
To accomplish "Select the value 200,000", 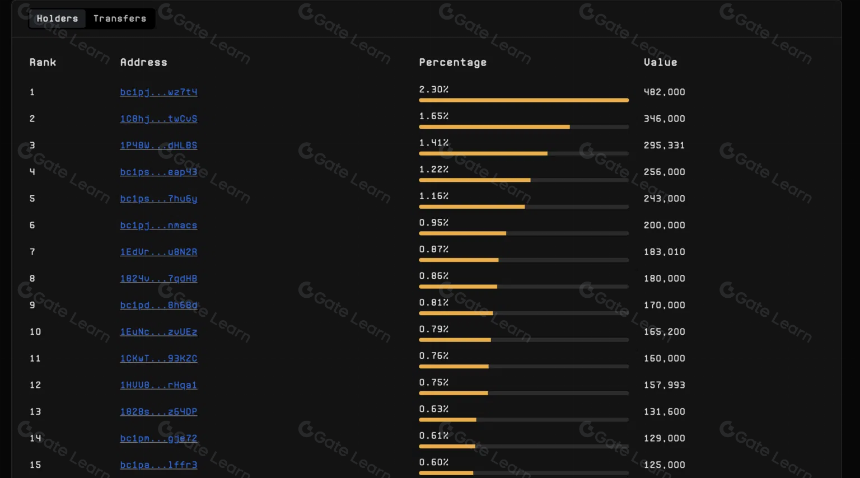I will [x=664, y=225].
